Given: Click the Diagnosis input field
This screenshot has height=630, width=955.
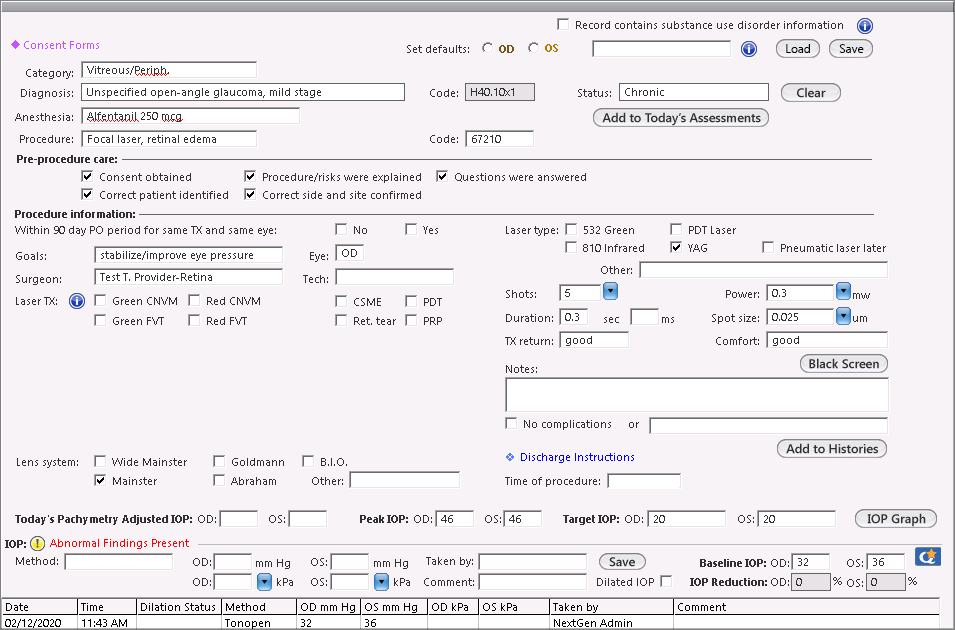Looking at the screenshot, I should (243, 92).
